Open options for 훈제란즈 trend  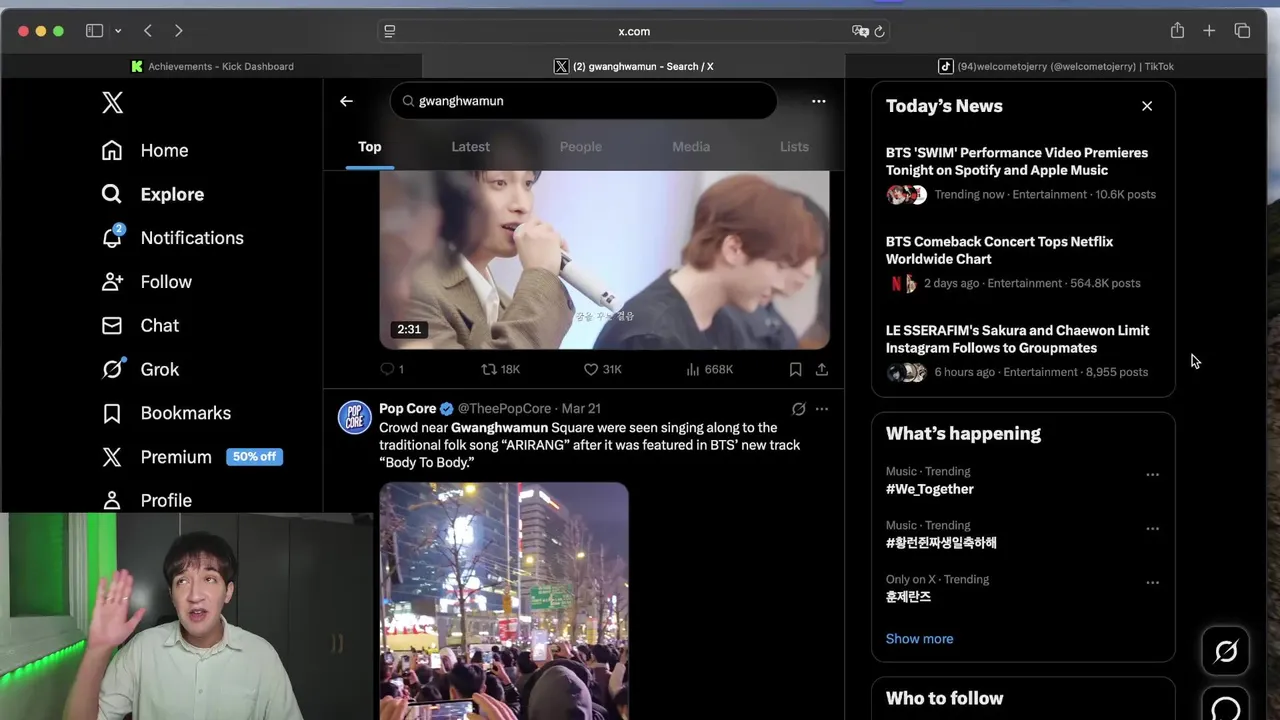pyautogui.click(x=1152, y=583)
